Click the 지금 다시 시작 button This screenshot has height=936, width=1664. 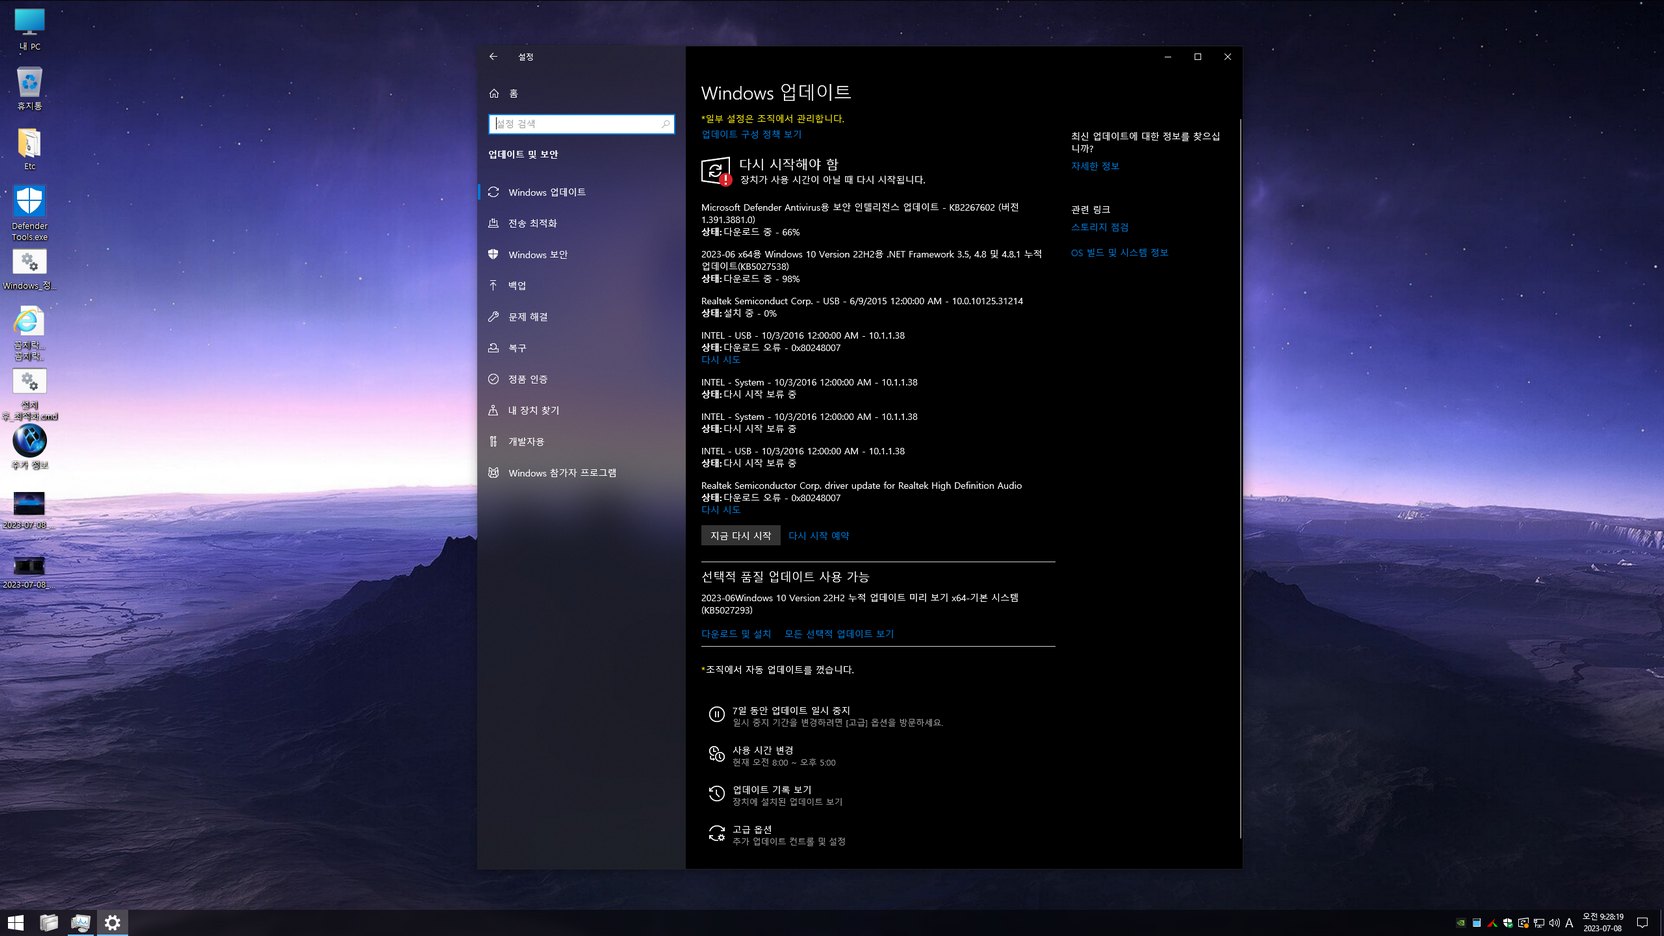point(740,536)
